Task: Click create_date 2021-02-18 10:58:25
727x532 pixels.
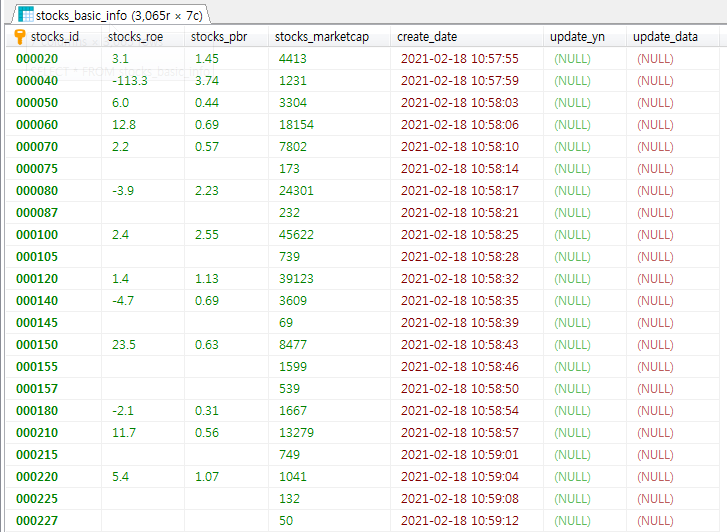Action: point(459,235)
